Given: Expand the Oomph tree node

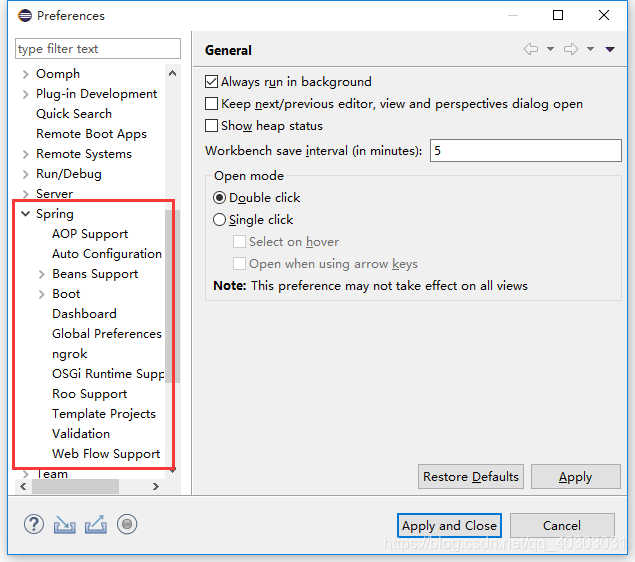Looking at the screenshot, I should [26, 74].
